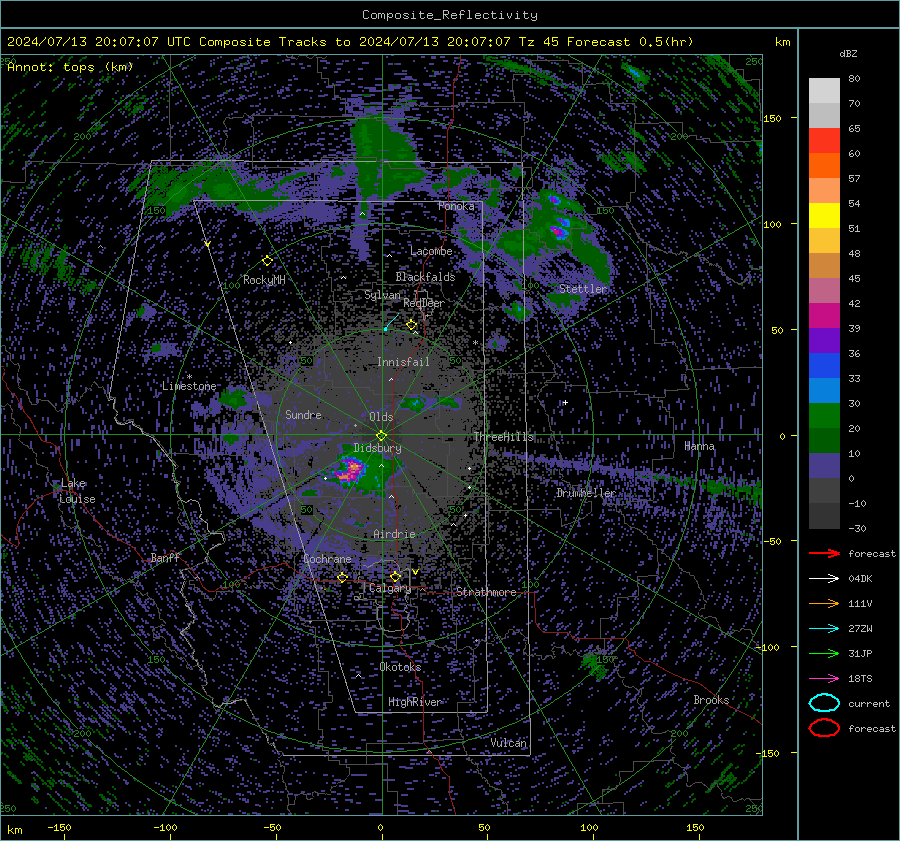Click the Drumheller city label

click(585, 493)
